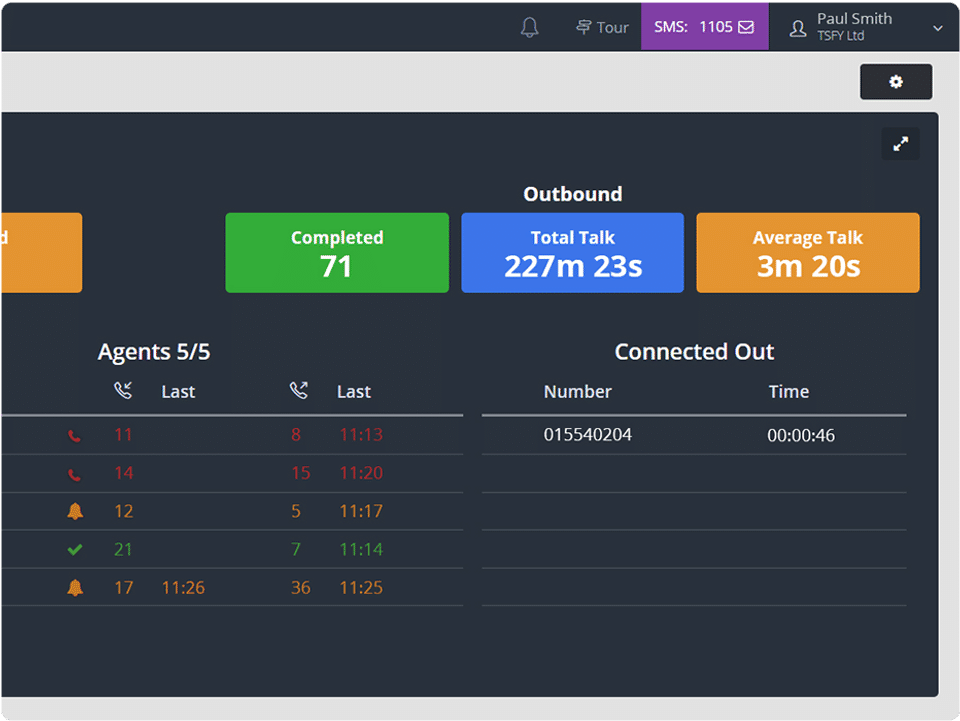960x721 pixels.
Task: Click connected number 015540204
Action: pyautogui.click(x=588, y=435)
